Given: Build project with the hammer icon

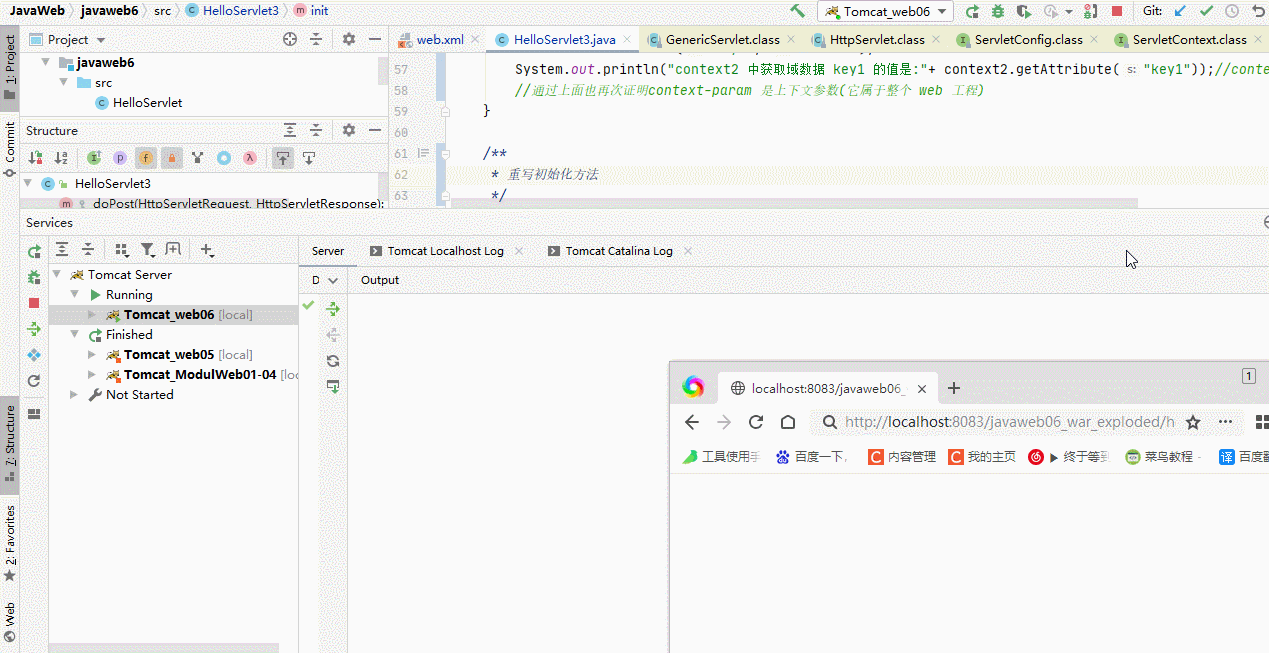Looking at the screenshot, I should [x=797, y=11].
